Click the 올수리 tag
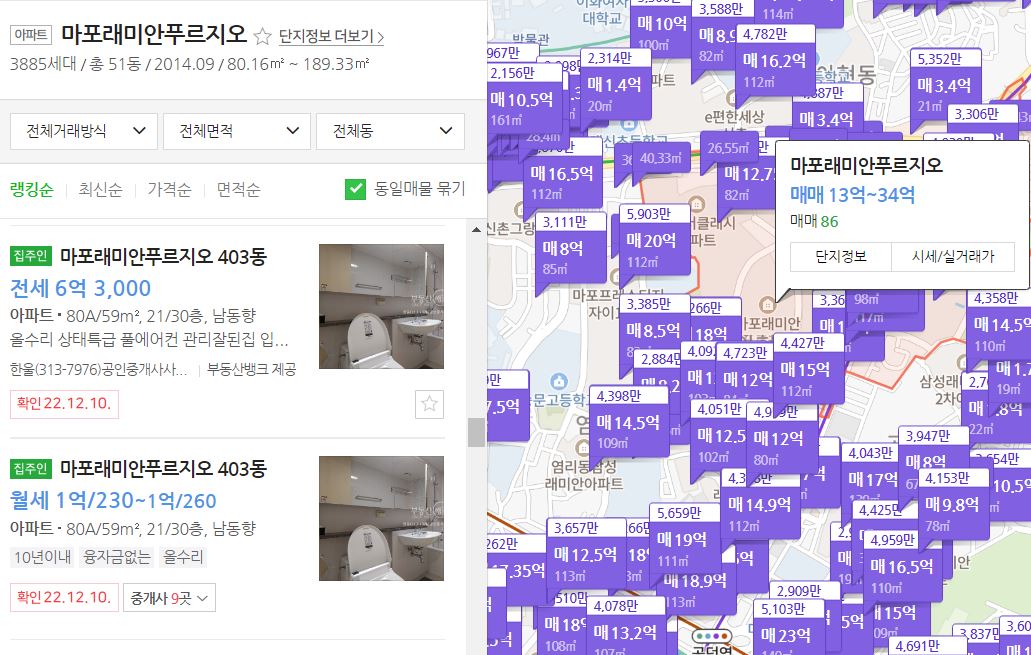 point(183,557)
